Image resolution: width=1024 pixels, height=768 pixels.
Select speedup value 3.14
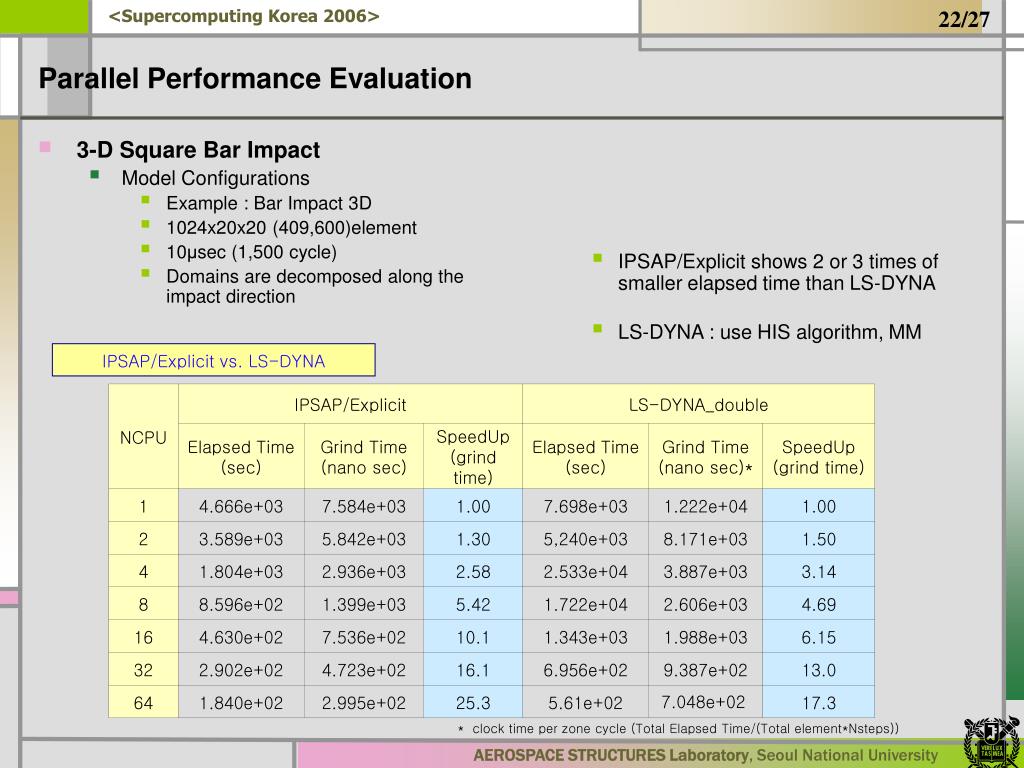point(818,571)
